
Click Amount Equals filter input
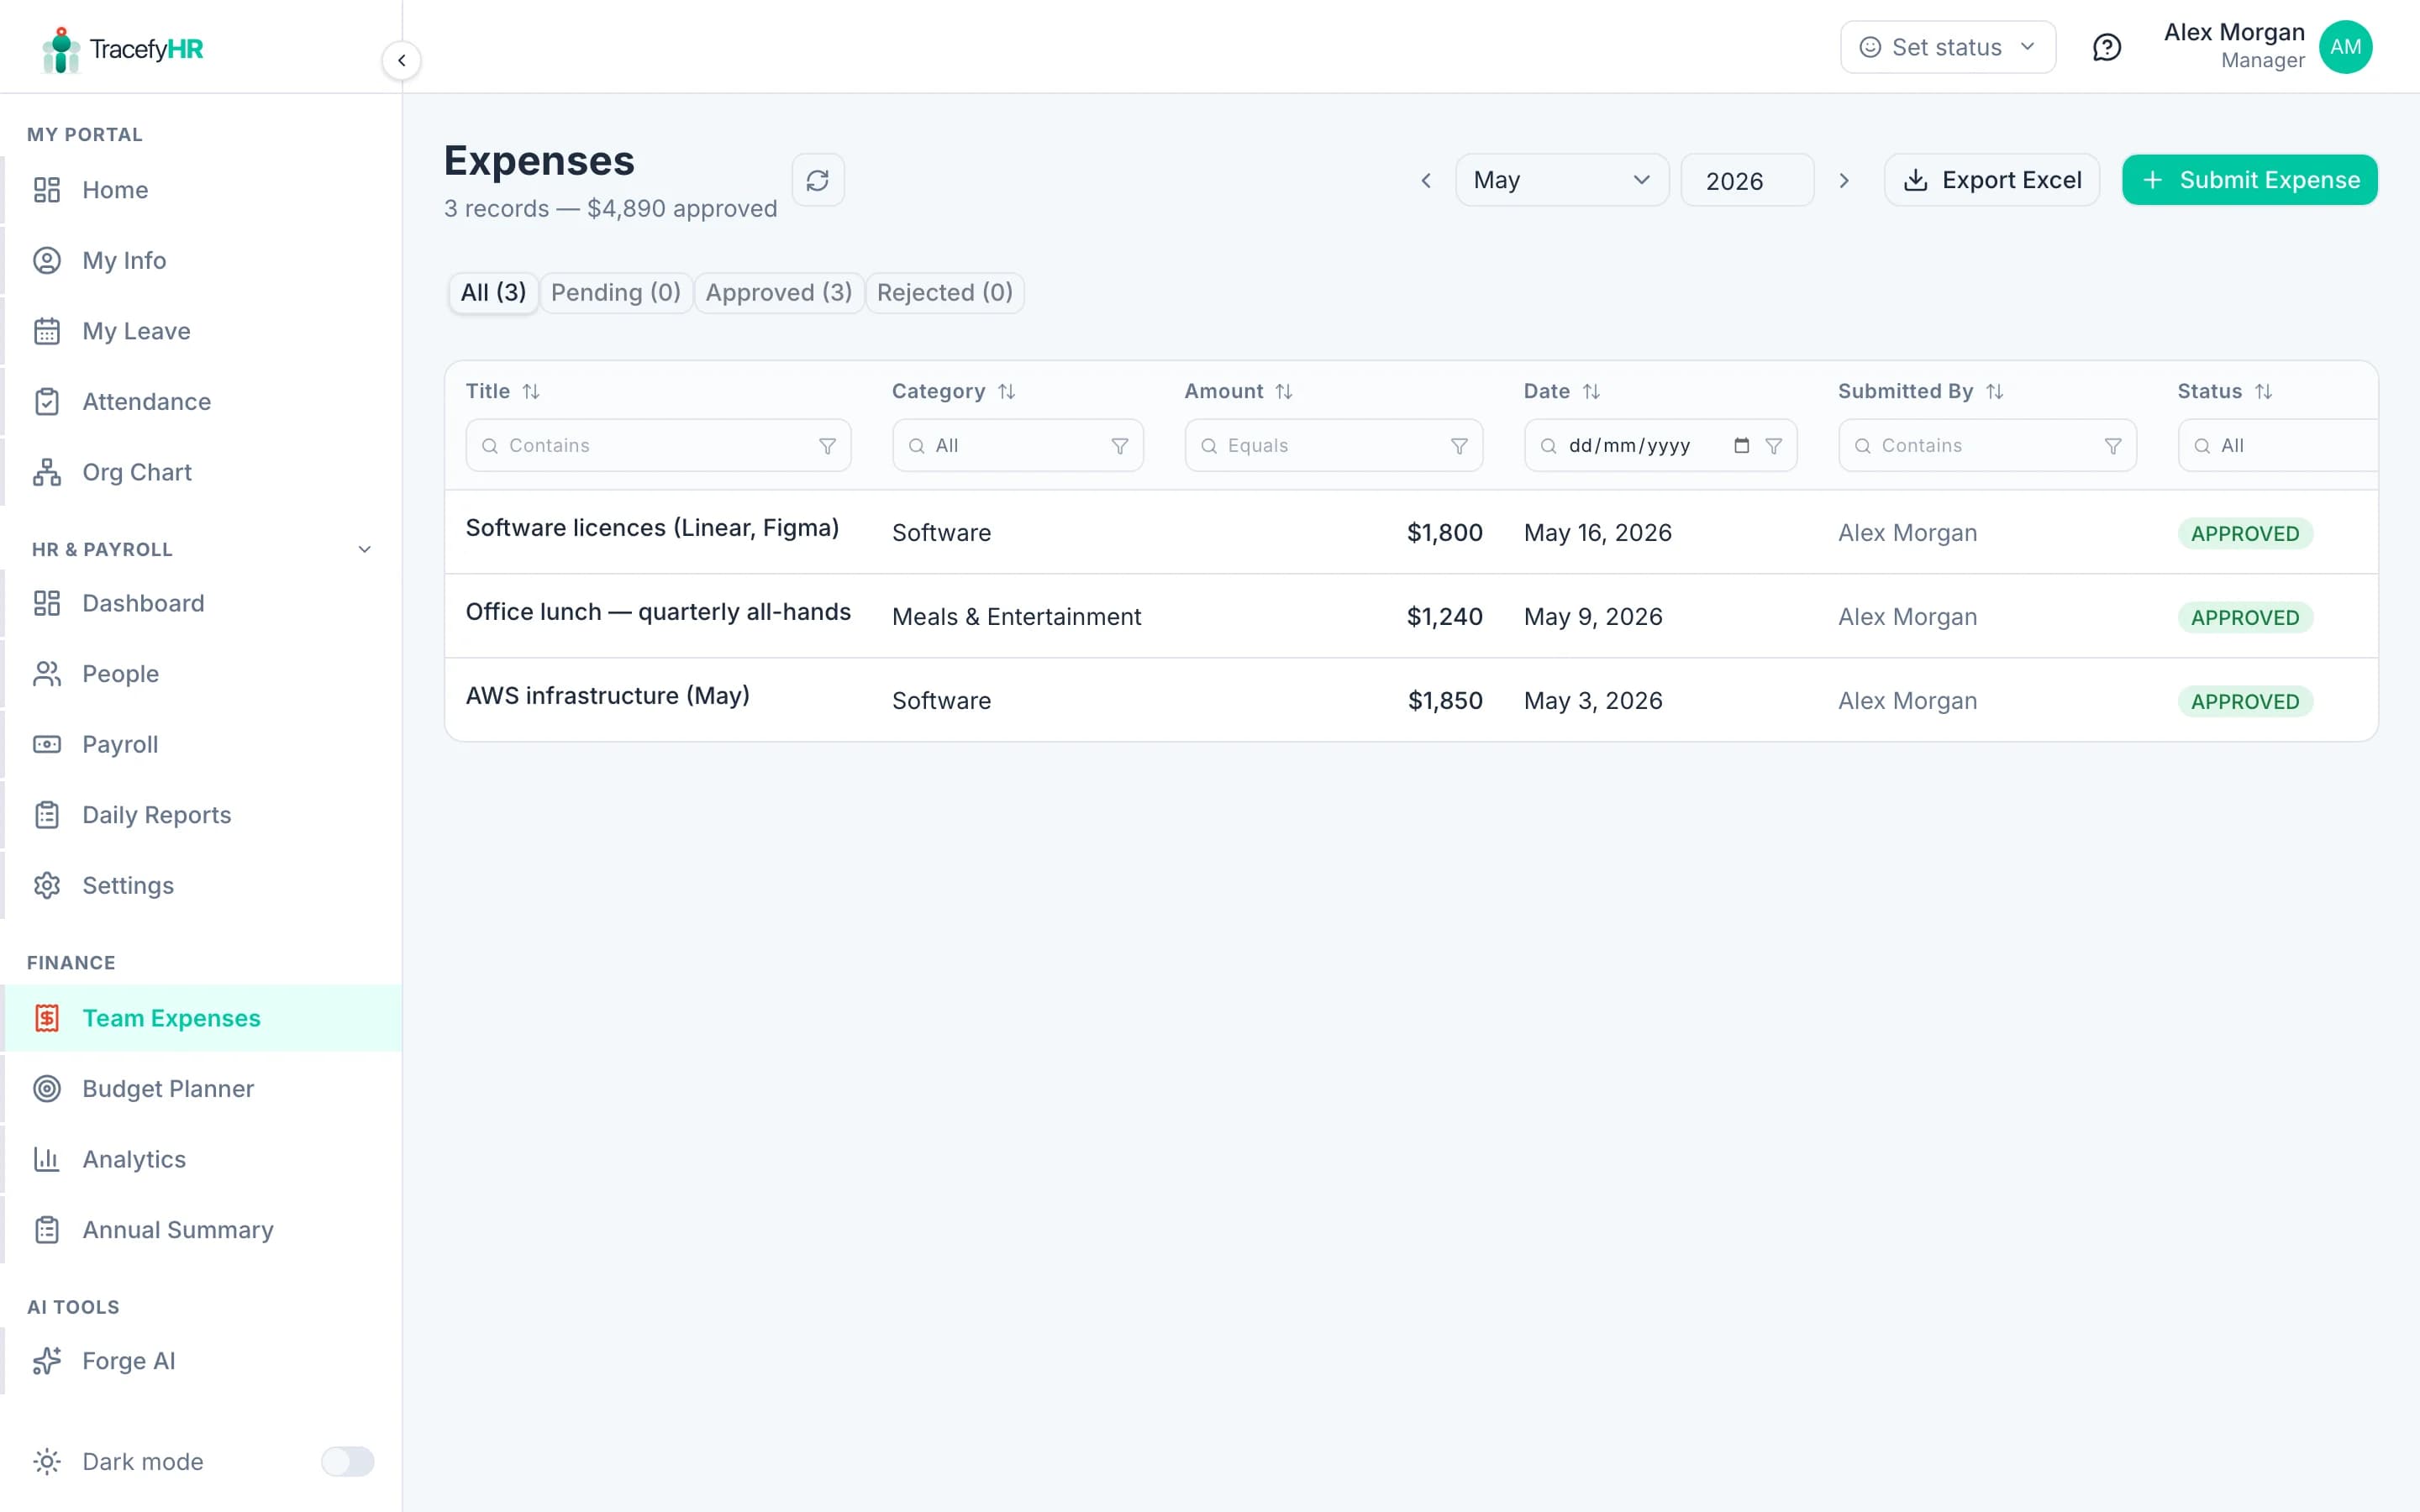click(1333, 446)
